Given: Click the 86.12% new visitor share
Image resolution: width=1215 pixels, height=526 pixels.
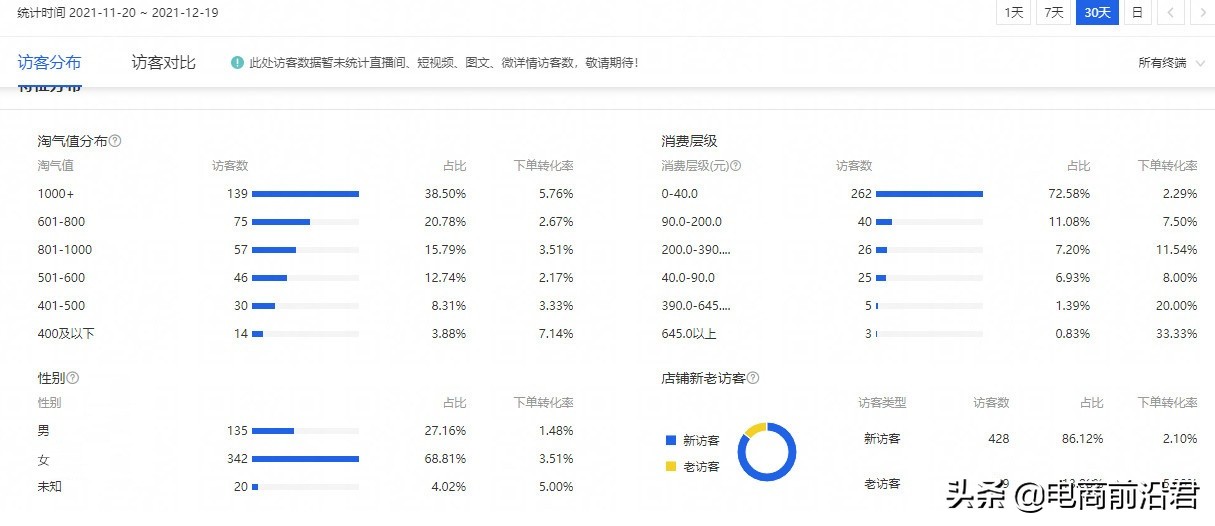Looking at the screenshot, I should [1082, 439].
